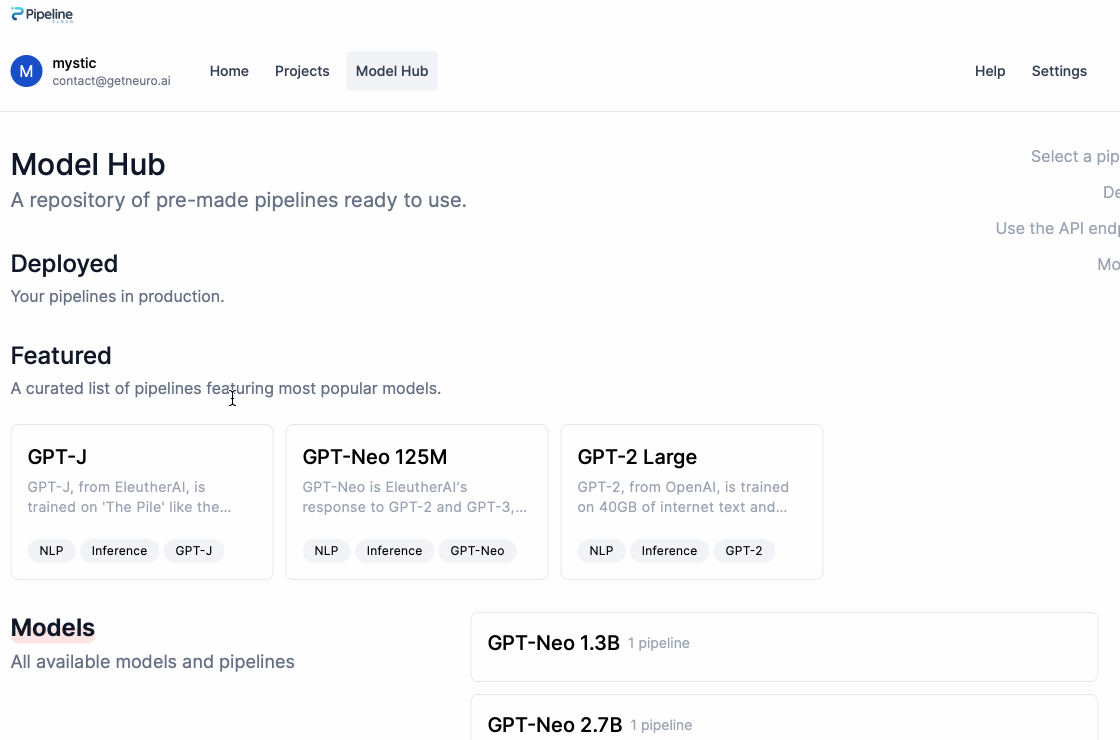Viewport: 1120px width, 740px height.
Task: Click the Models section heading
Action: [x=53, y=628]
